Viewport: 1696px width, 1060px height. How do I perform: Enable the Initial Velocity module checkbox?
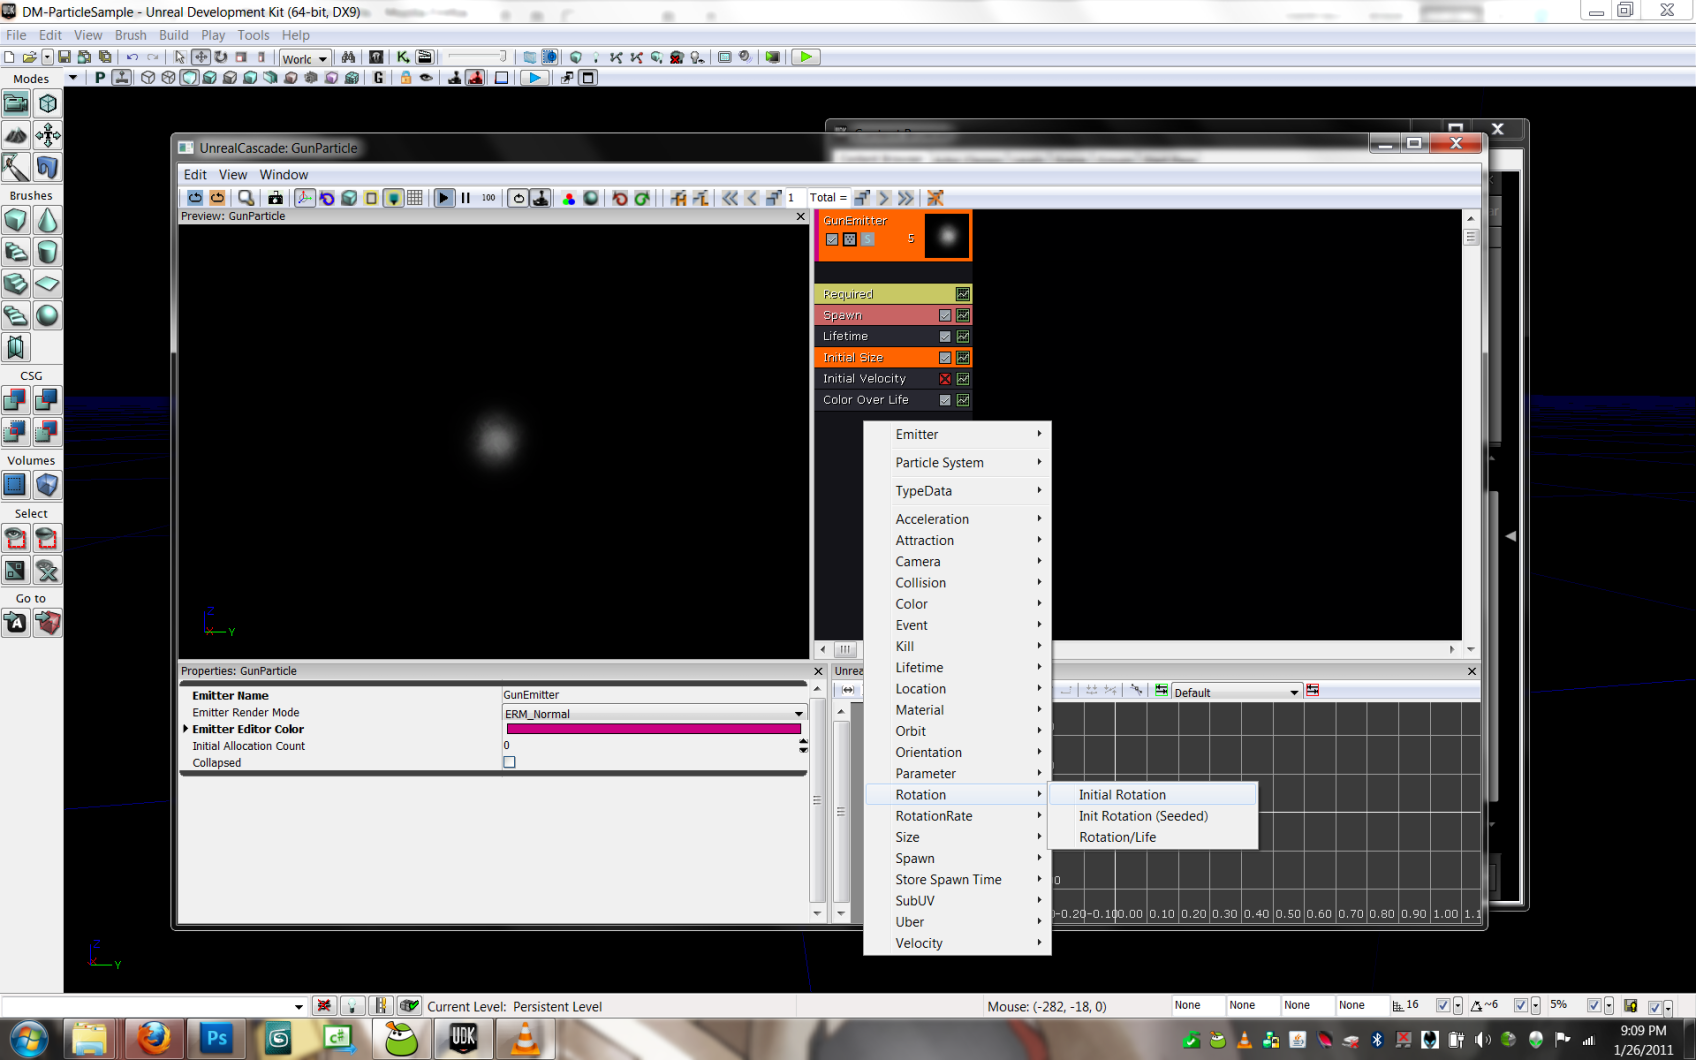pyautogui.click(x=945, y=379)
